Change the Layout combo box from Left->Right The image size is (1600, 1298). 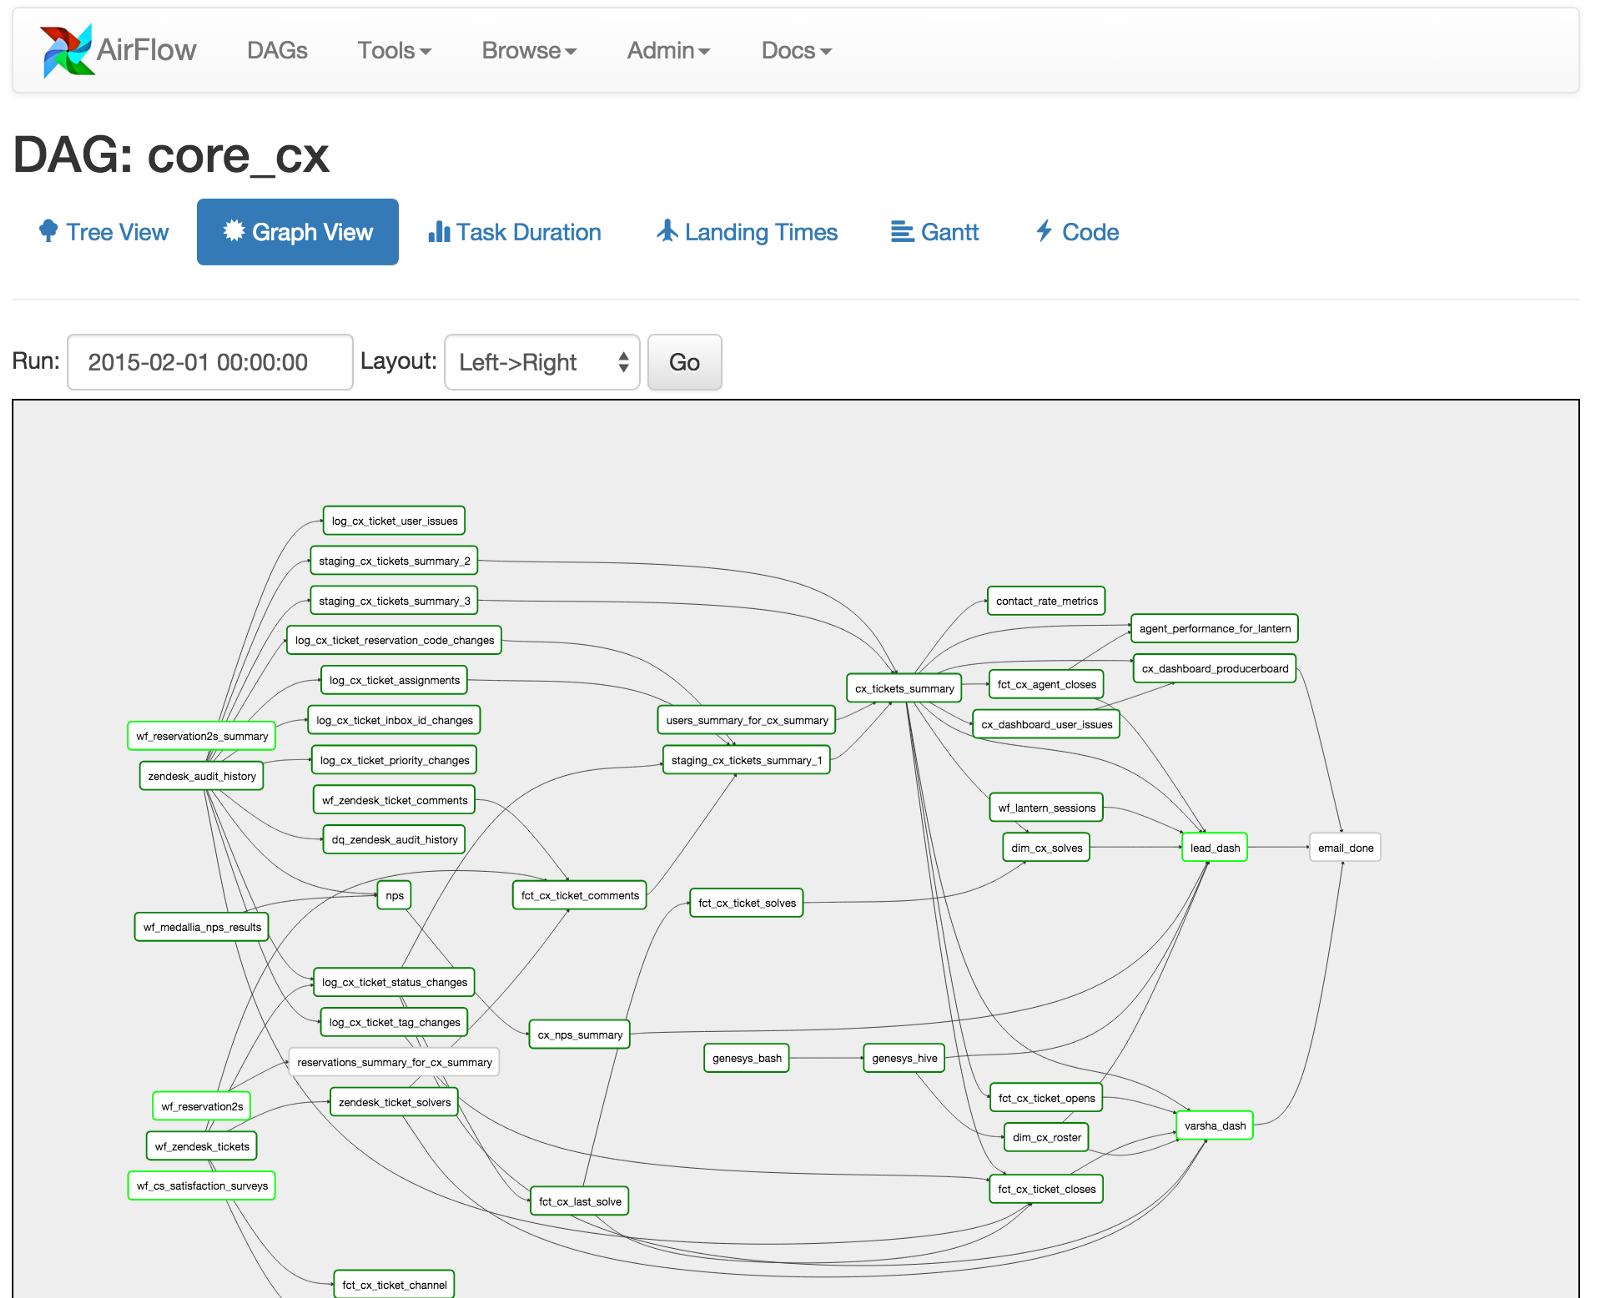pos(542,362)
